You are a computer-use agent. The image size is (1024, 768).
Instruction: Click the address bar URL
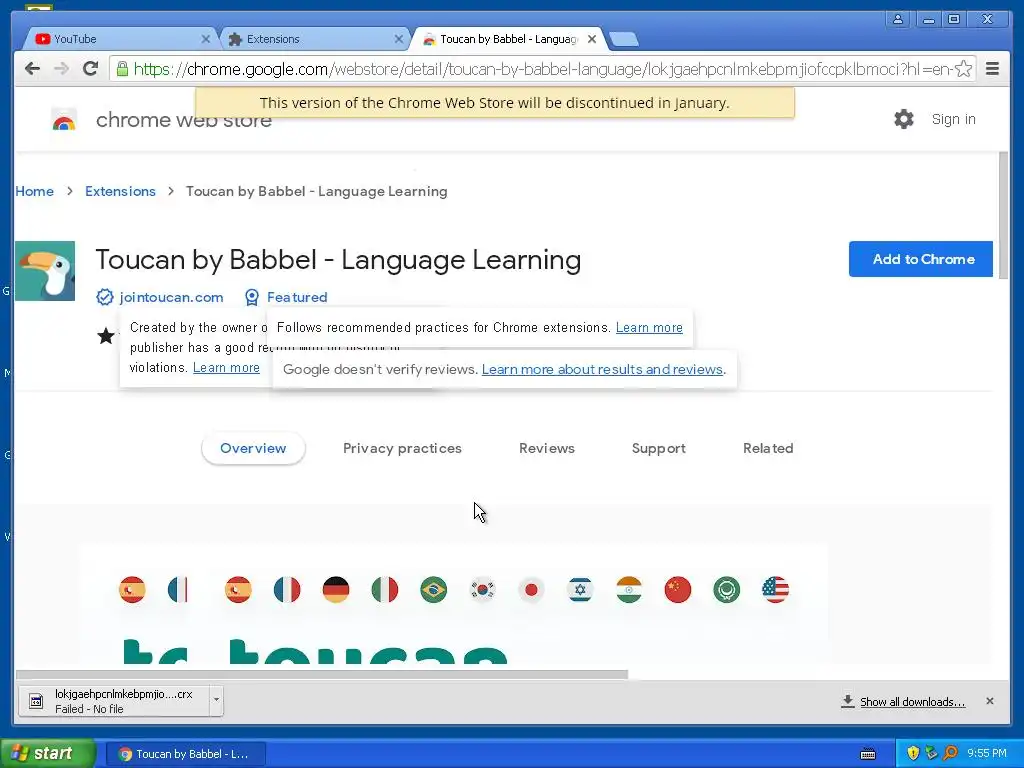542,69
